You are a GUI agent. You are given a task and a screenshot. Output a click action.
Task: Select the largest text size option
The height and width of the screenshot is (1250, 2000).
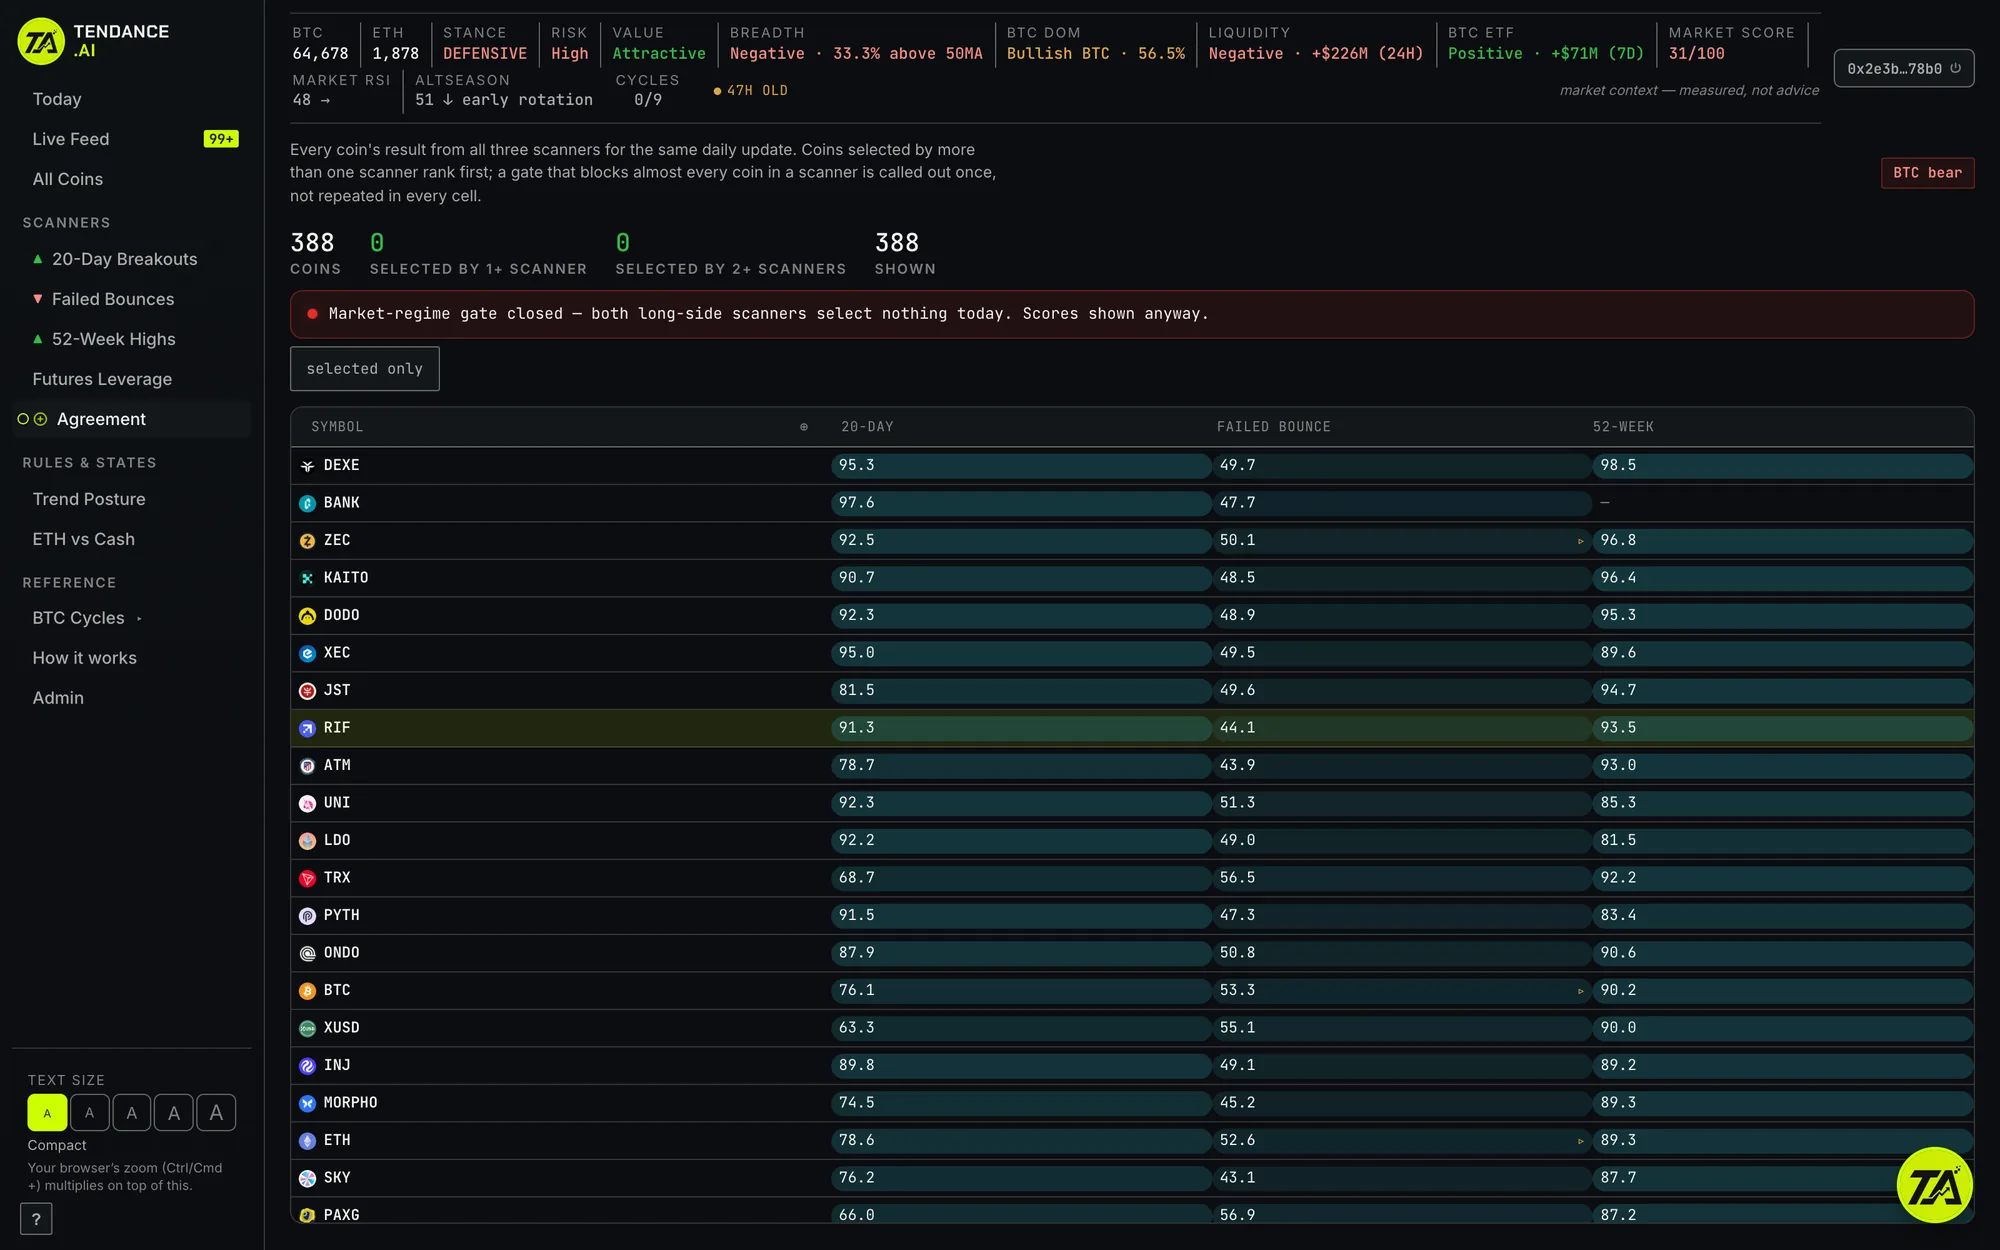pos(216,1113)
